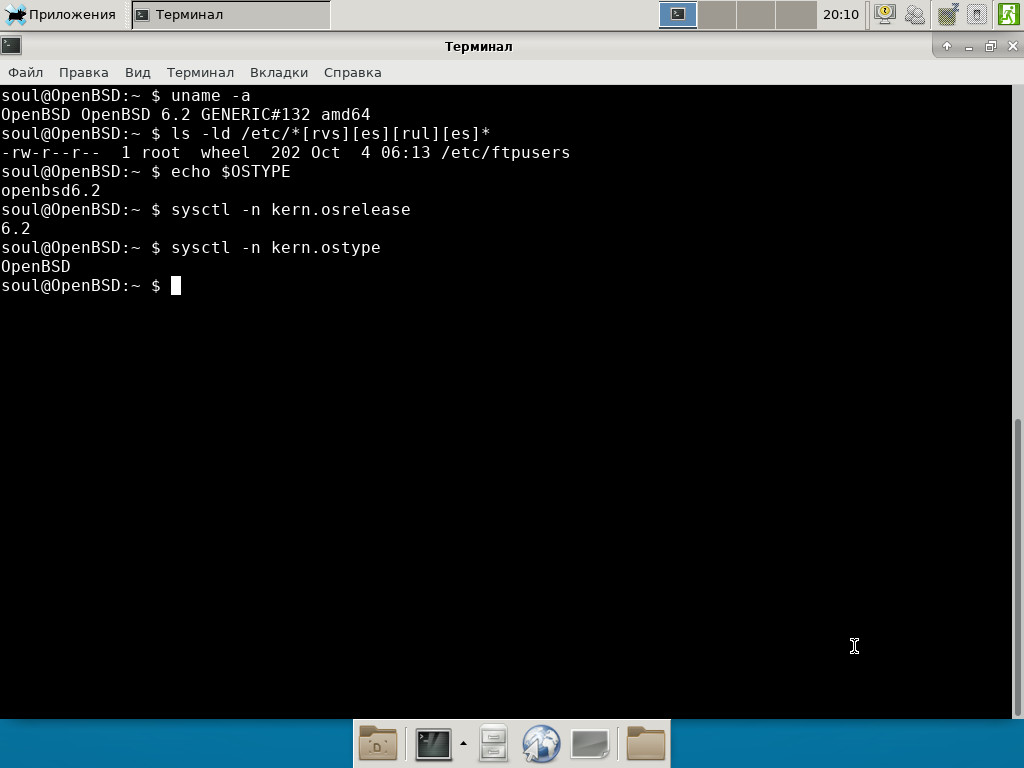Open the Приложения applications menu
Viewport: 1024px width, 768px height.
pyautogui.click(x=60, y=14)
